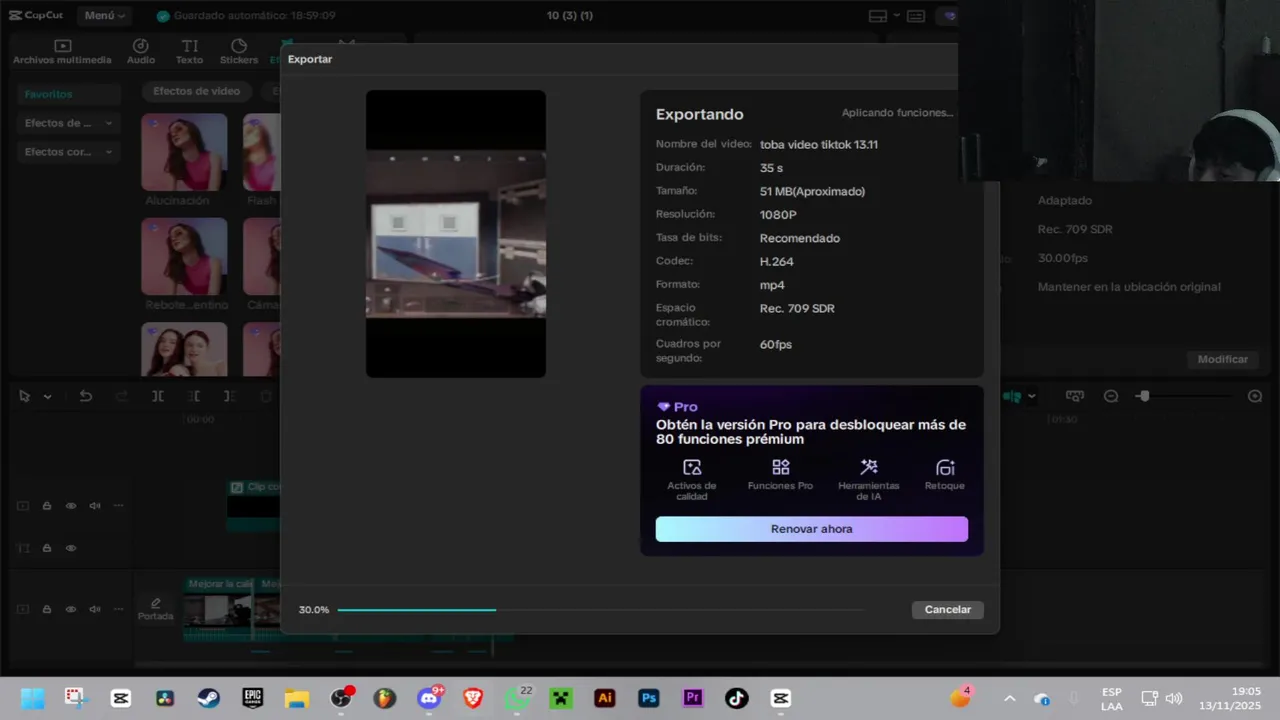Click the Funciones Pro icon

(x=781, y=467)
